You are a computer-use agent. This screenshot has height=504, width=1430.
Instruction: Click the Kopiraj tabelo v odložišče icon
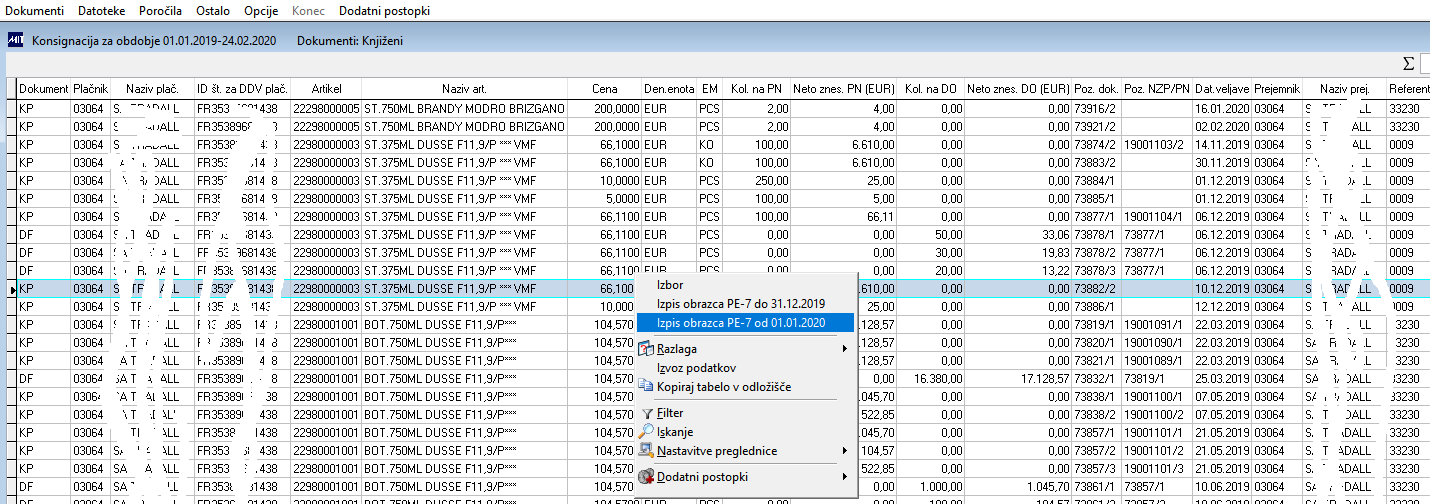[x=646, y=386]
